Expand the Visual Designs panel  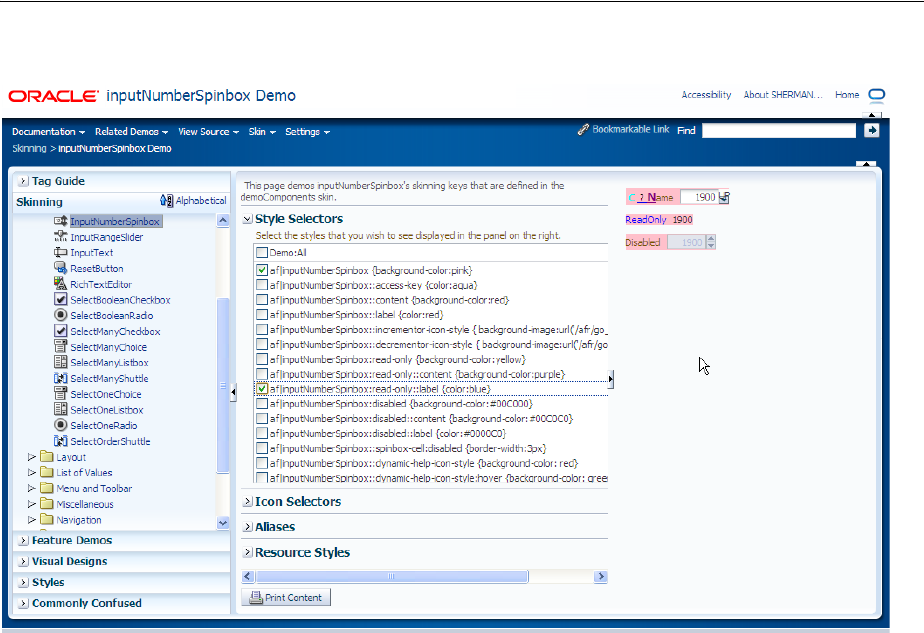(x=23, y=562)
